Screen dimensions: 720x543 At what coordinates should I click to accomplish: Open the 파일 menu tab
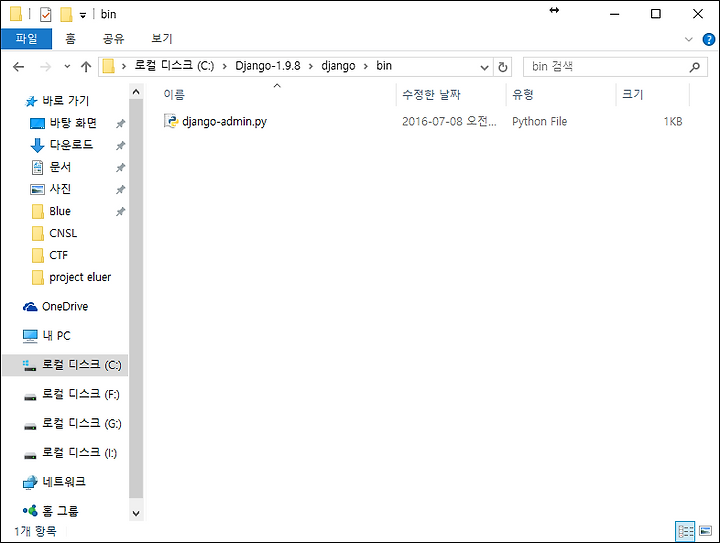tap(26, 39)
